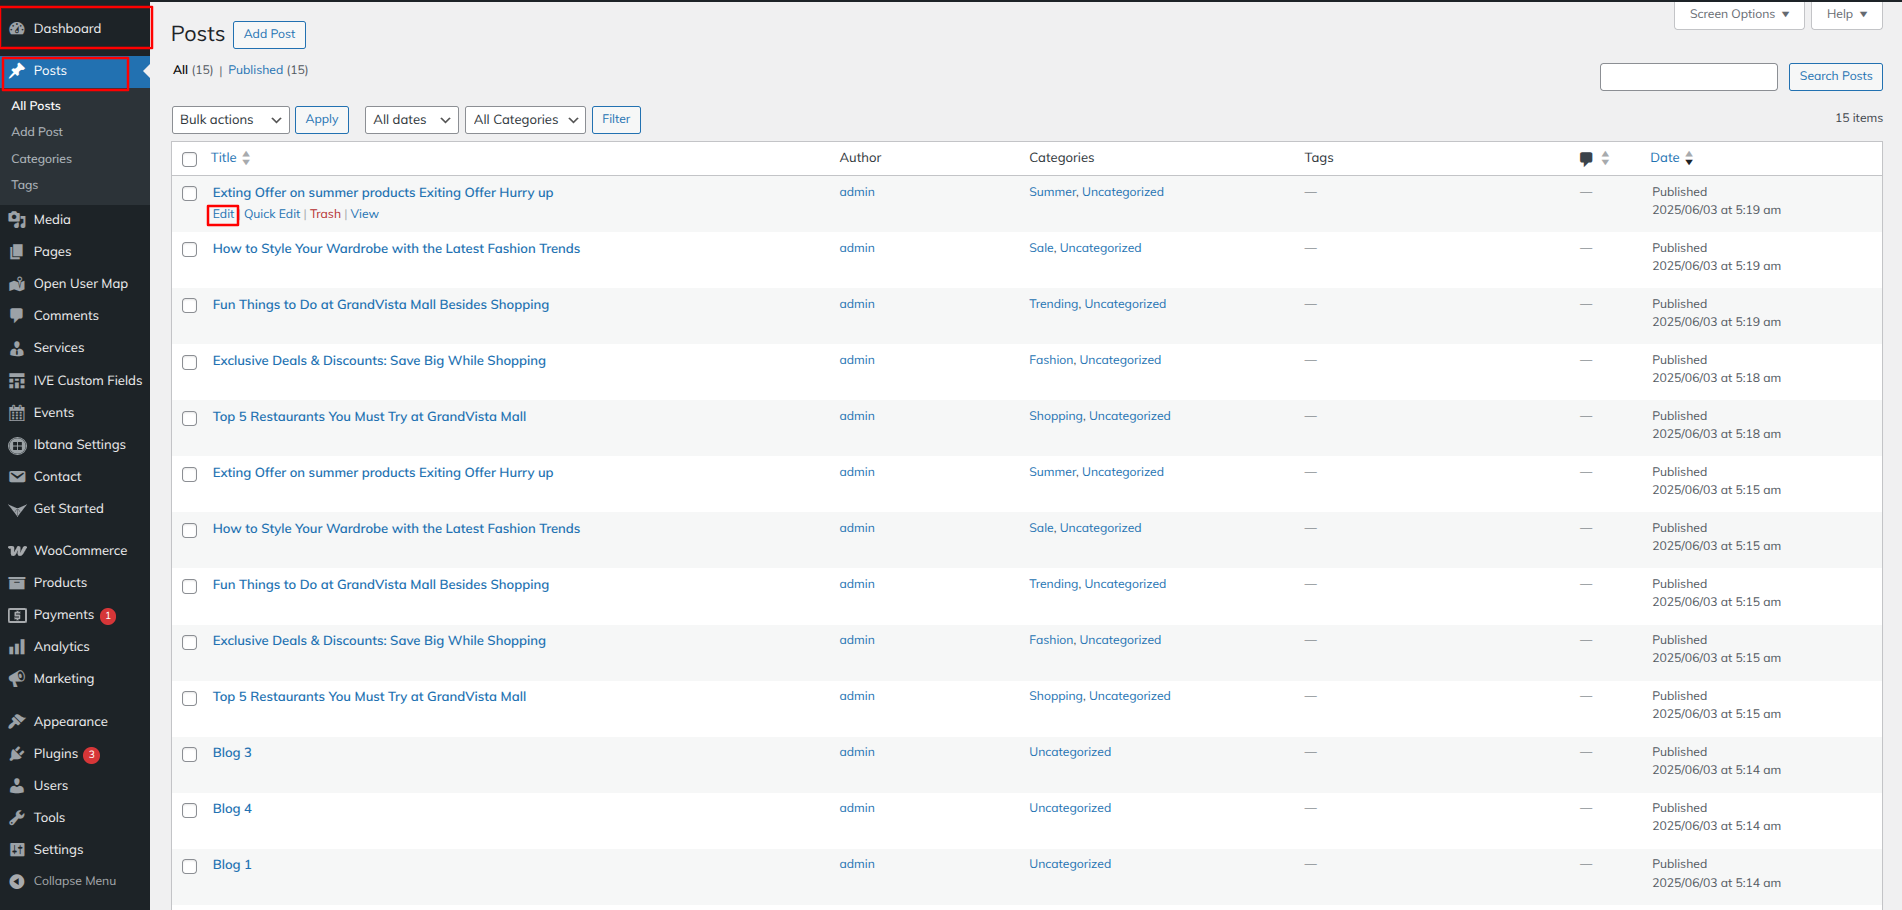Open Categories submenu item under Posts

coord(41,159)
